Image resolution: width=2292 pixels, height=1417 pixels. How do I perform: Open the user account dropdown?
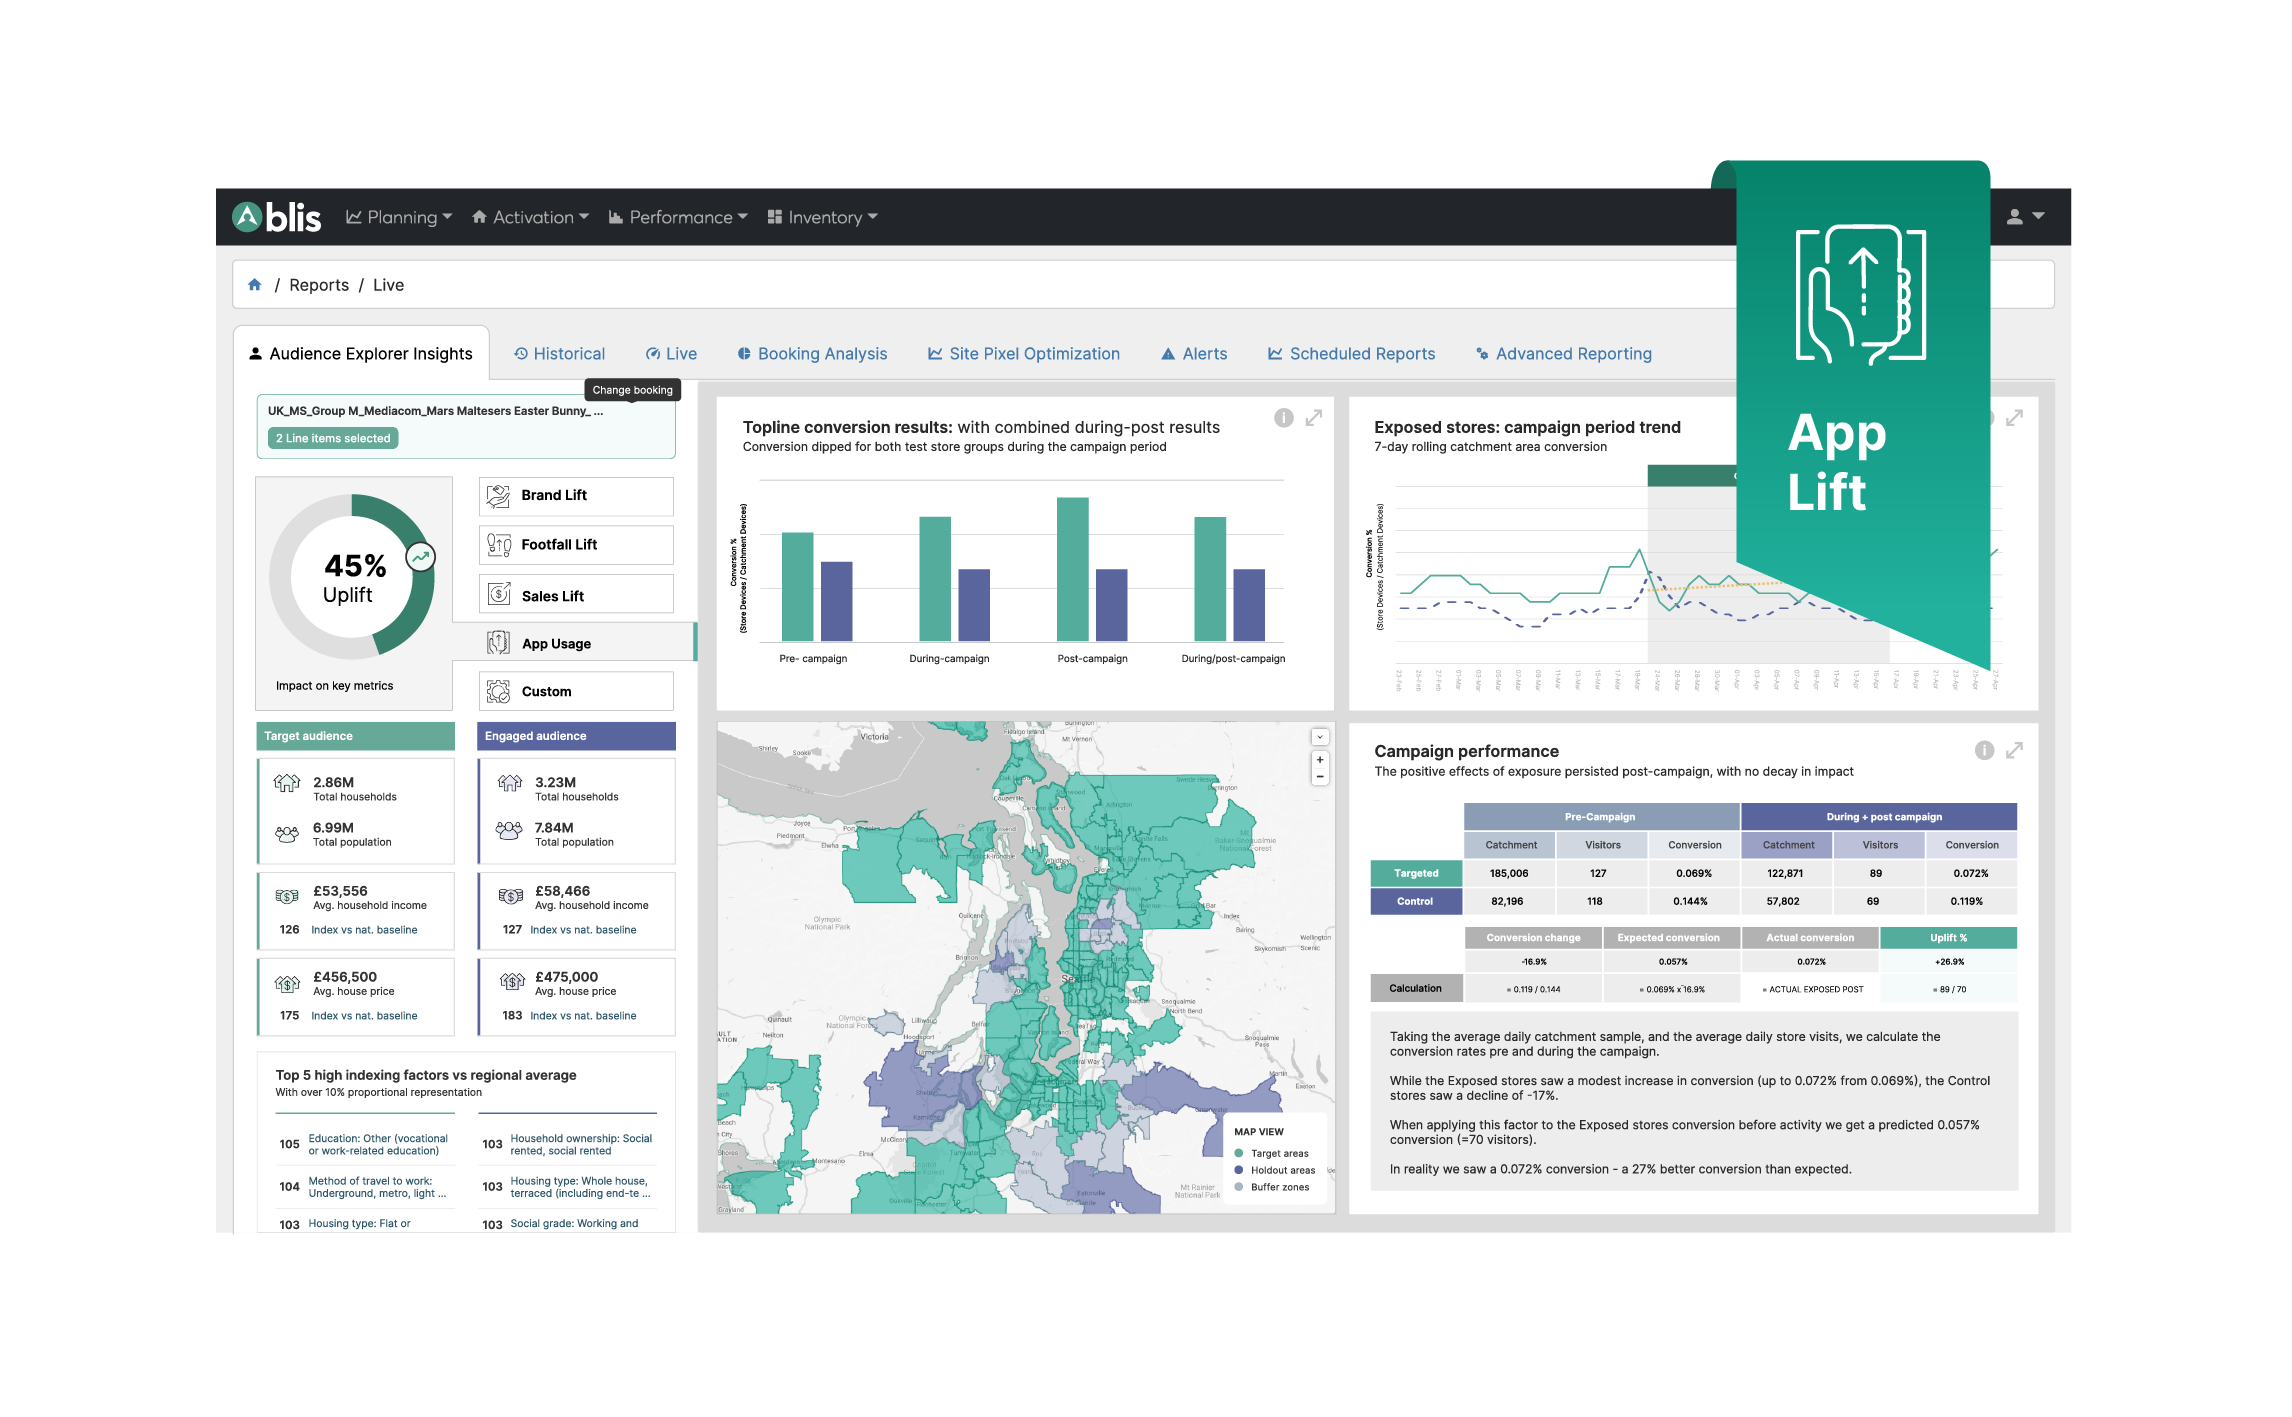2025,217
